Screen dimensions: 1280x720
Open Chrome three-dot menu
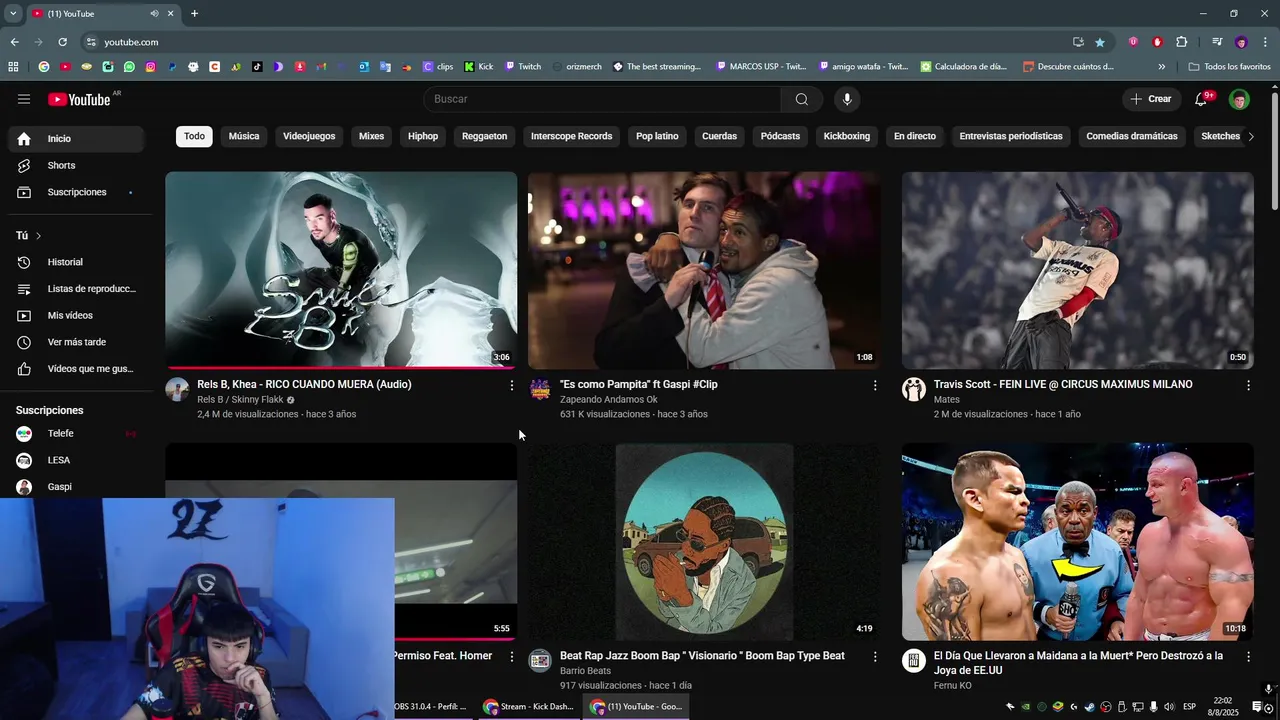pos(1266,42)
